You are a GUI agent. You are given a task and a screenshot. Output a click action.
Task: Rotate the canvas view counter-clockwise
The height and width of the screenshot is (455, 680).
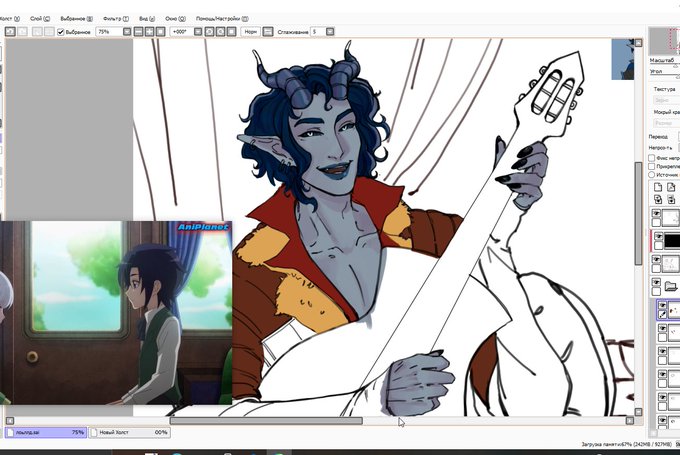(x=209, y=32)
